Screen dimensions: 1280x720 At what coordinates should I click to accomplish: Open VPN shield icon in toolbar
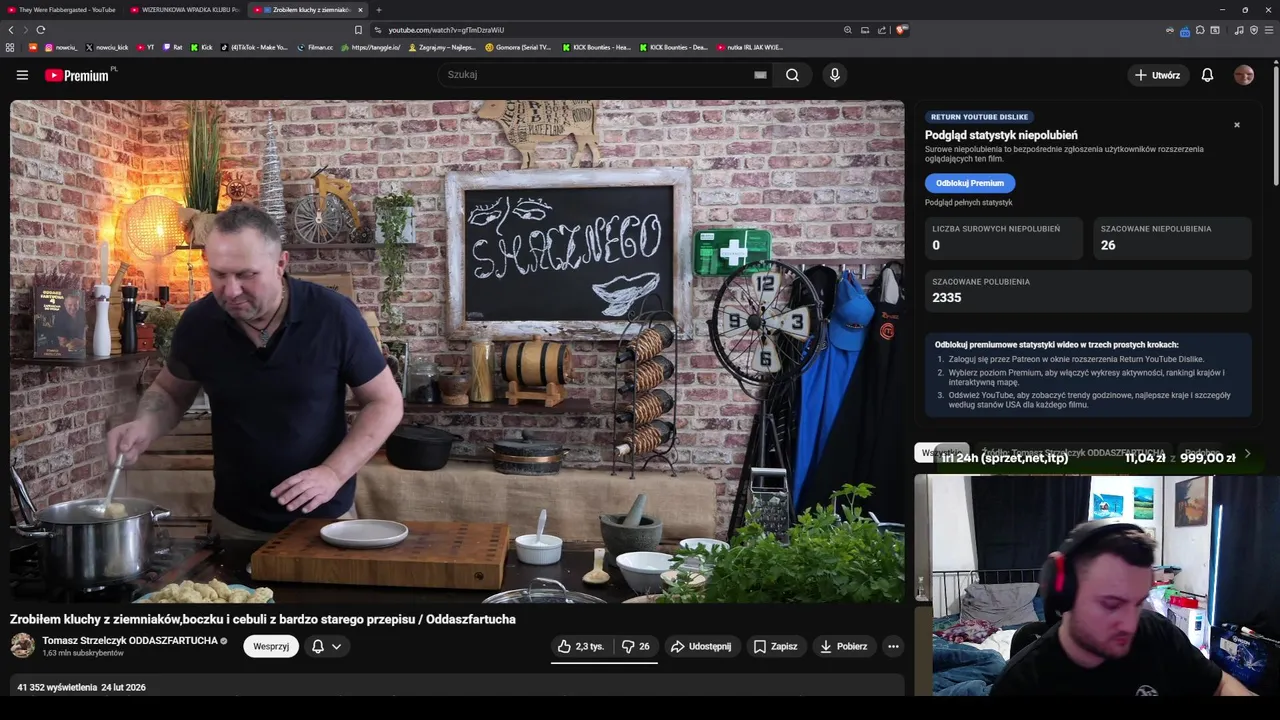[x=1254, y=30]
